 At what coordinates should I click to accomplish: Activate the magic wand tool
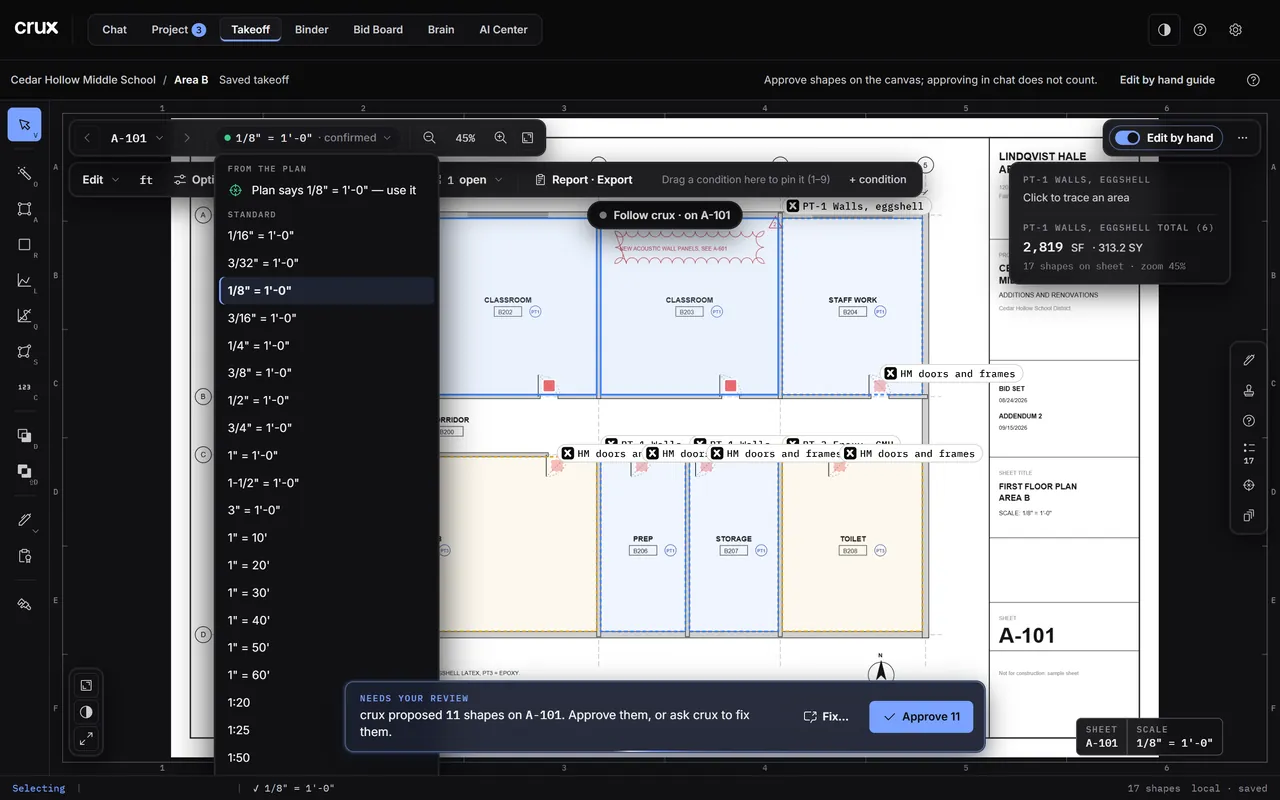25,173
